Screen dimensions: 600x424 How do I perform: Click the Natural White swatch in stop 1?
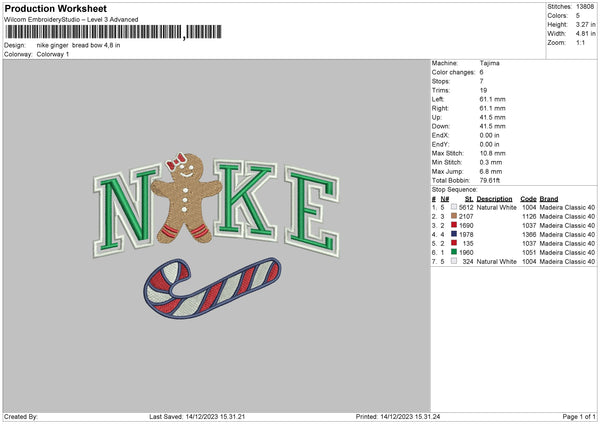(454, 207)
